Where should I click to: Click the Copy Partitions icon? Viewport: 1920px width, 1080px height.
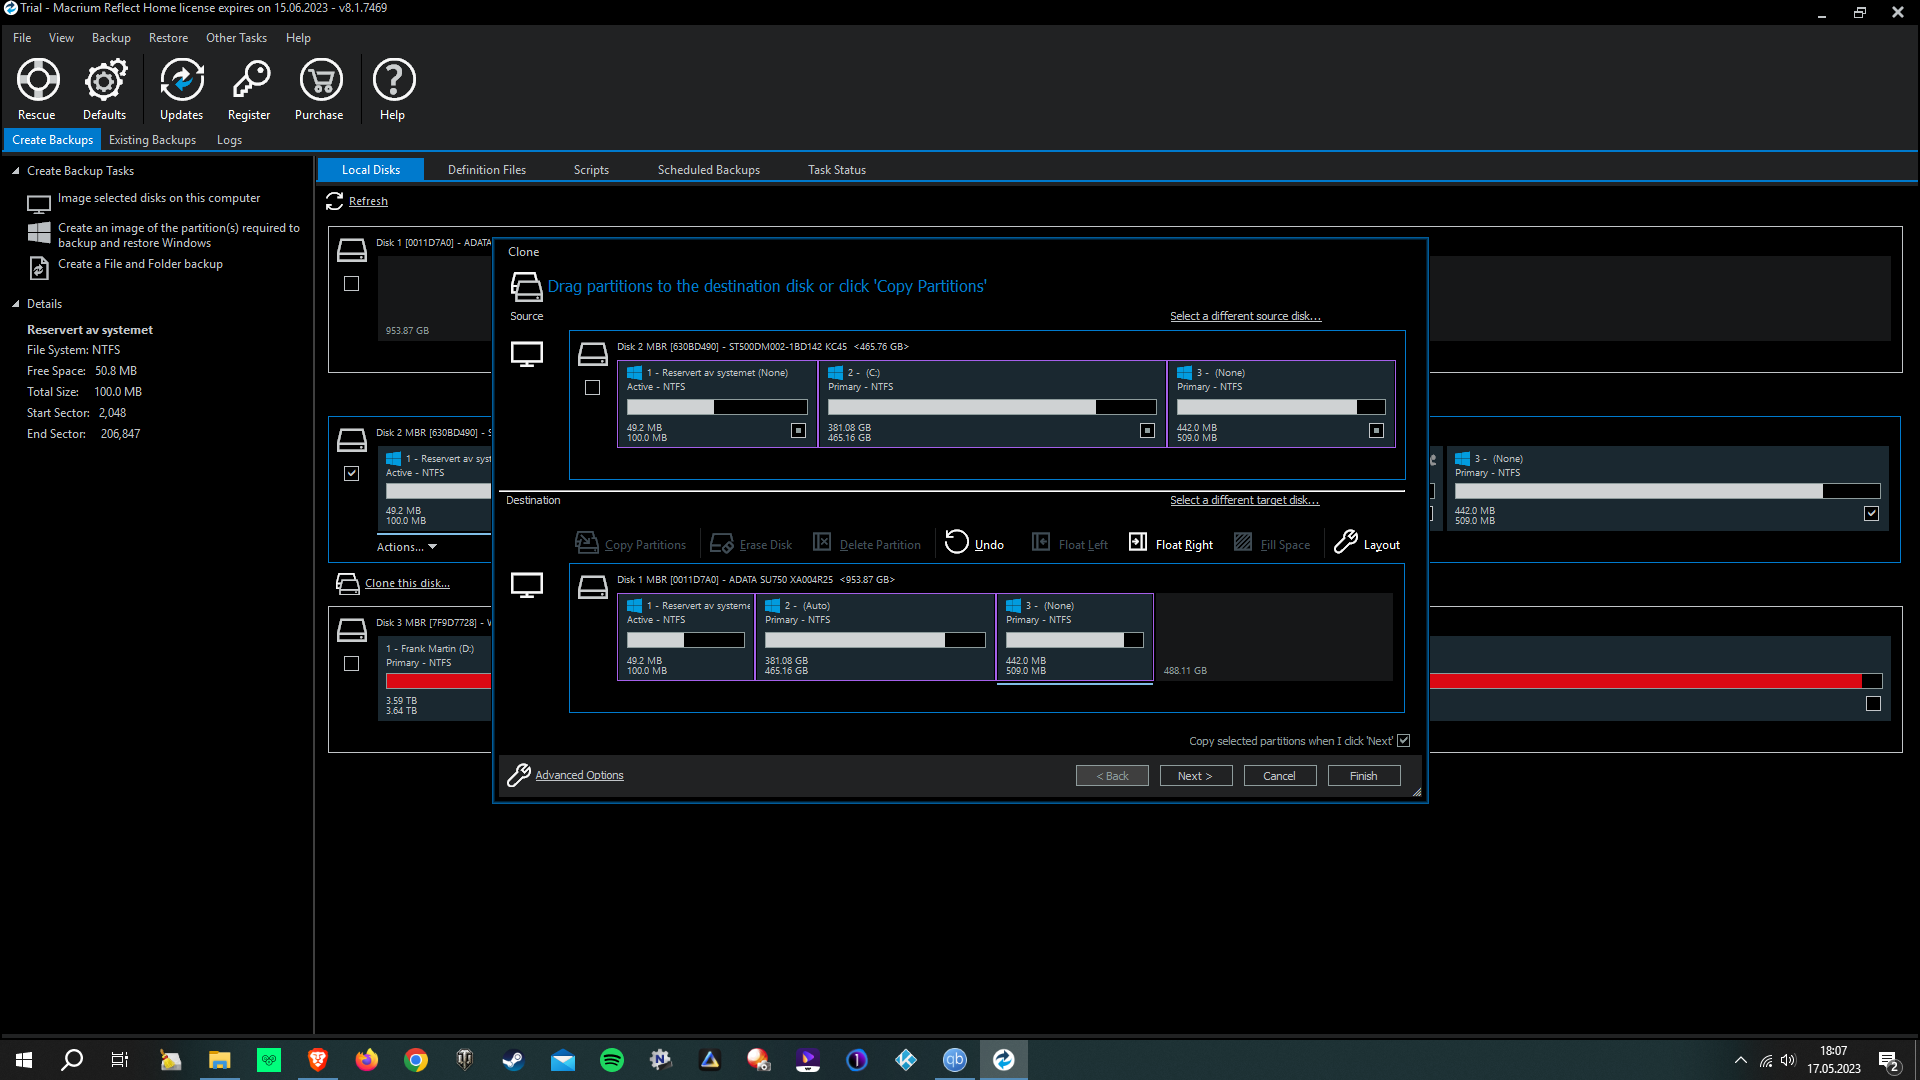pyautogui.click(x=587, y=543)
